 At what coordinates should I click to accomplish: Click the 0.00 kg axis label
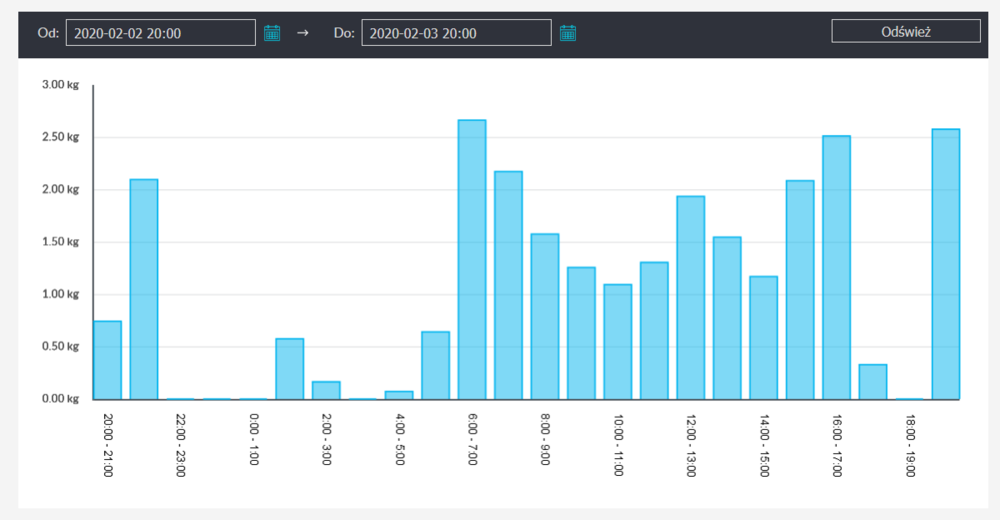point(61,399)
